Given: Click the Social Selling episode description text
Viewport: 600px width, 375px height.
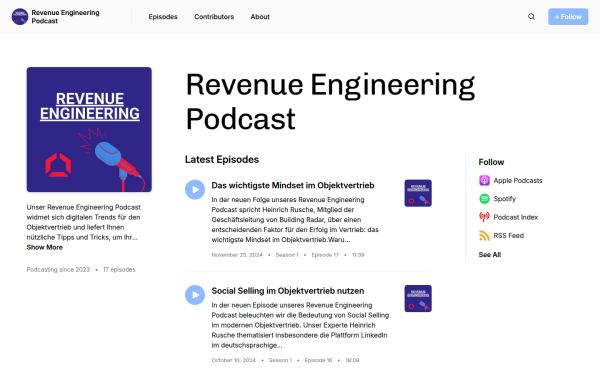Looking at the screenshot, I should (300, 325).
